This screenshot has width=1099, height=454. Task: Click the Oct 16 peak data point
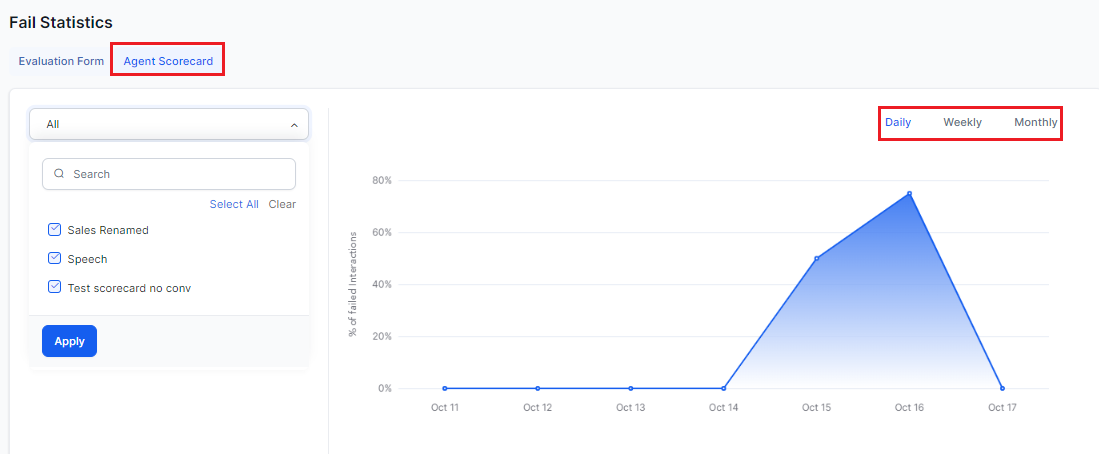909,193
